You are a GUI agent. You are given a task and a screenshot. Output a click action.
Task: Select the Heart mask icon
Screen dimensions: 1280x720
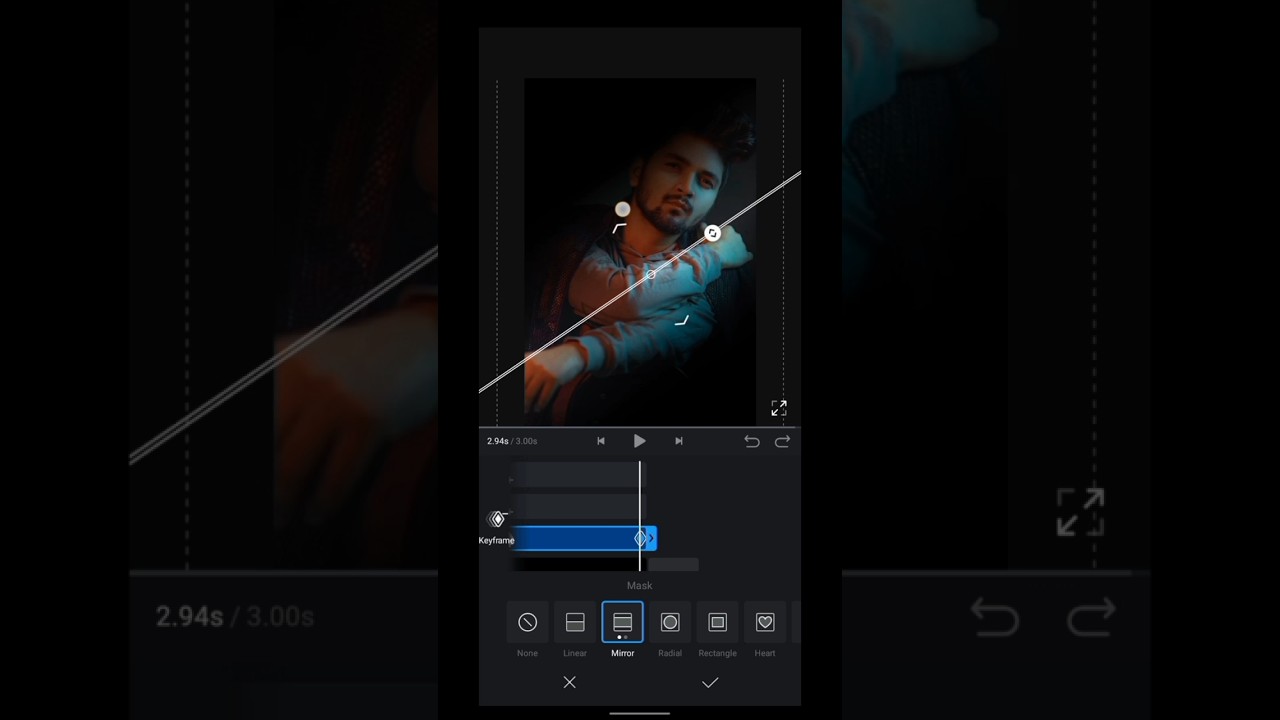[x=765, y=622]
